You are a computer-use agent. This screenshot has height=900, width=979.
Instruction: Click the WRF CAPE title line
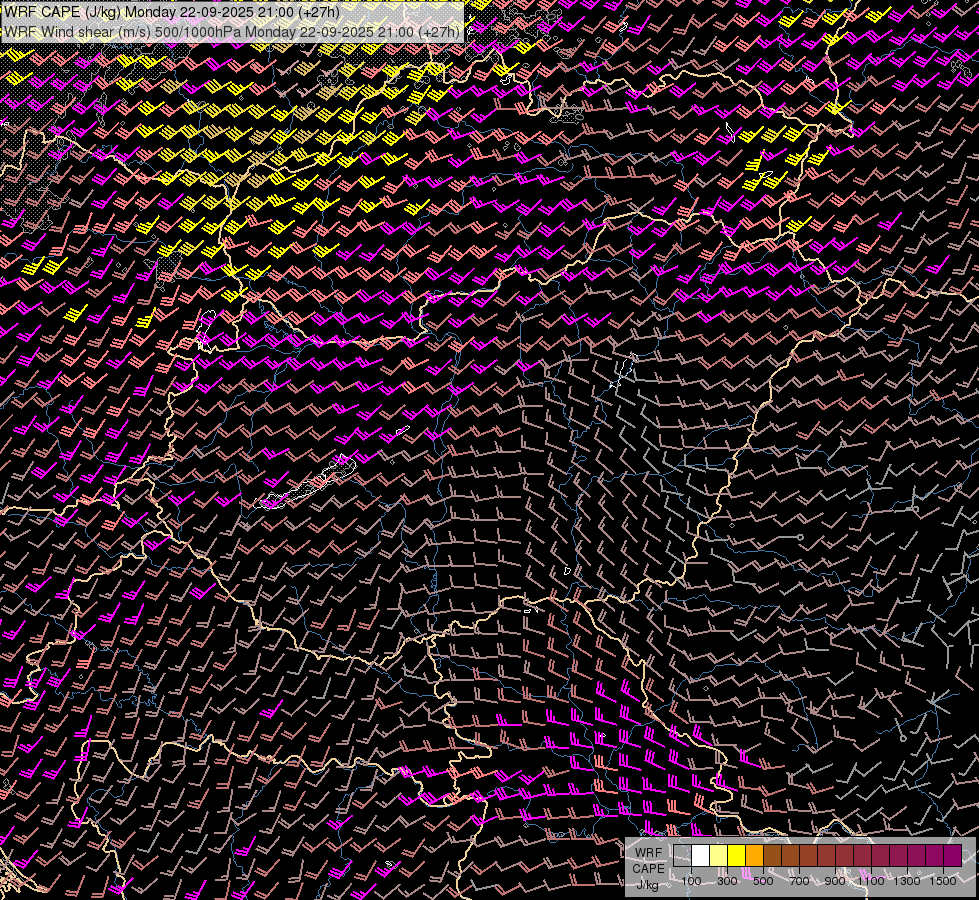pyautogui.click(x=172, y=12)
